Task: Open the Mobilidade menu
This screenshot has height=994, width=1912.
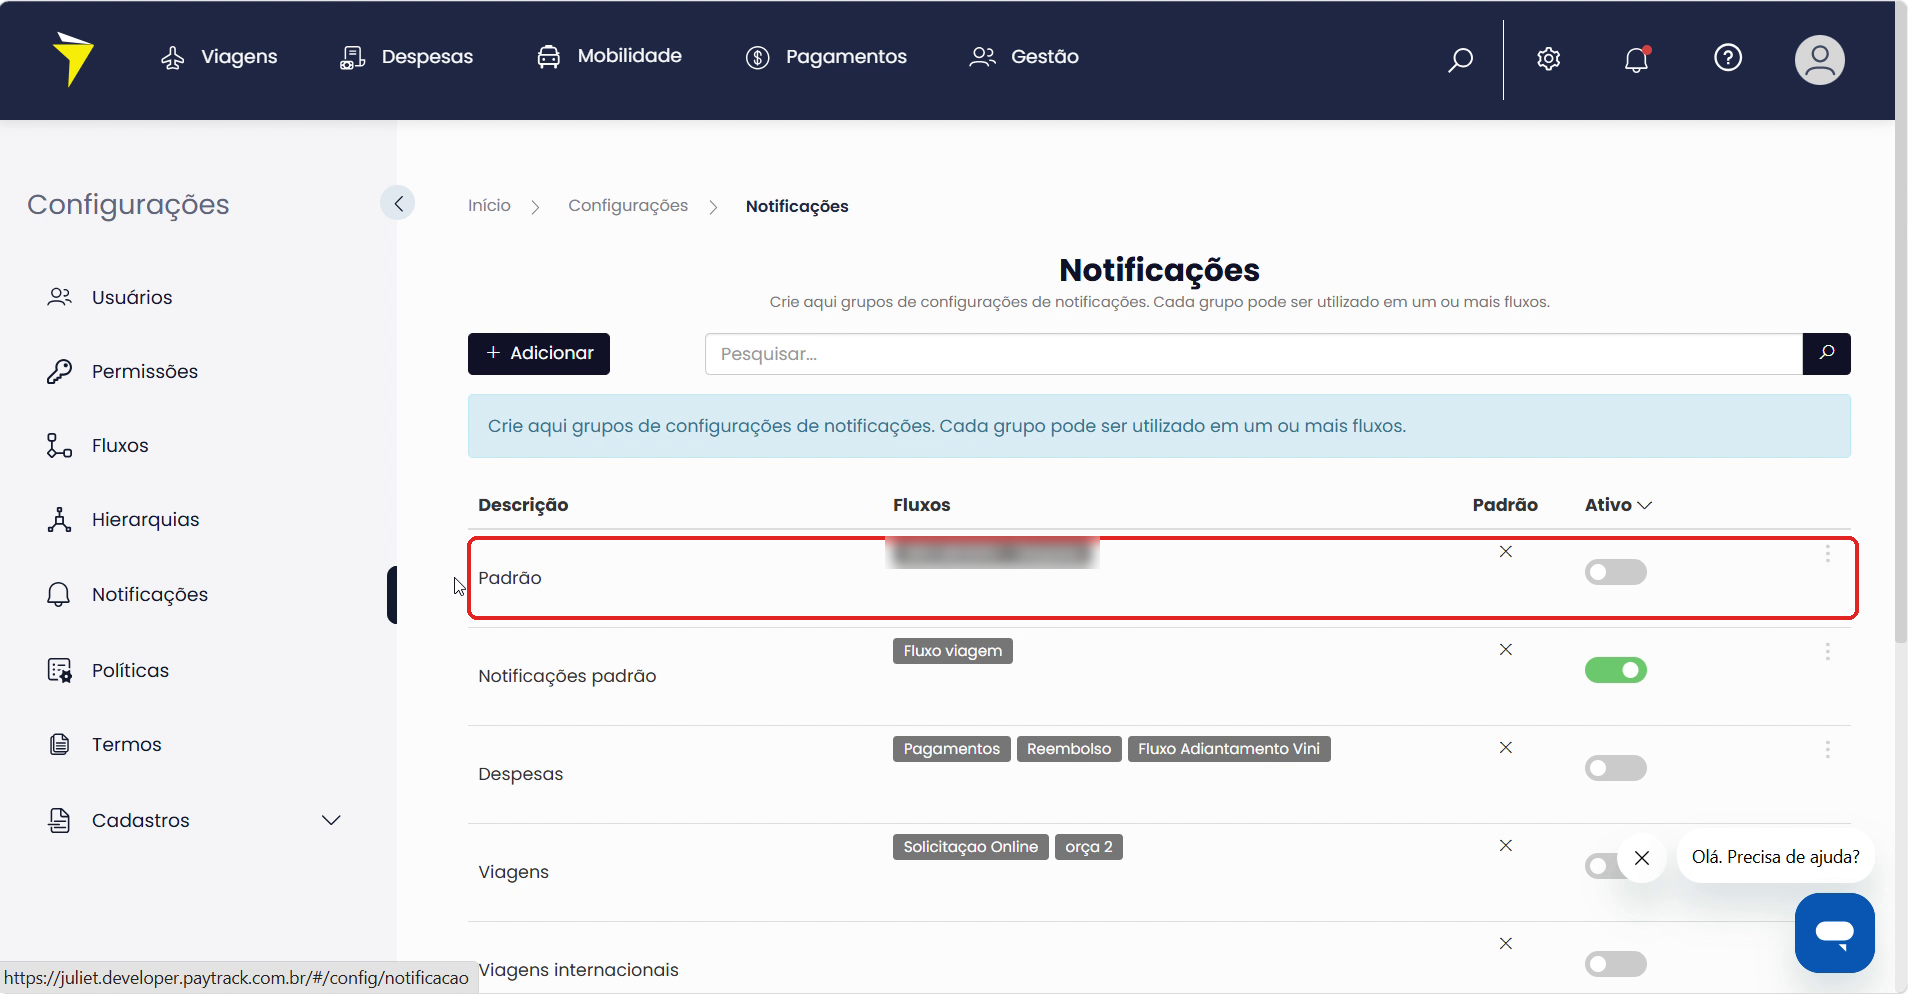Action: tap(609, 56)
